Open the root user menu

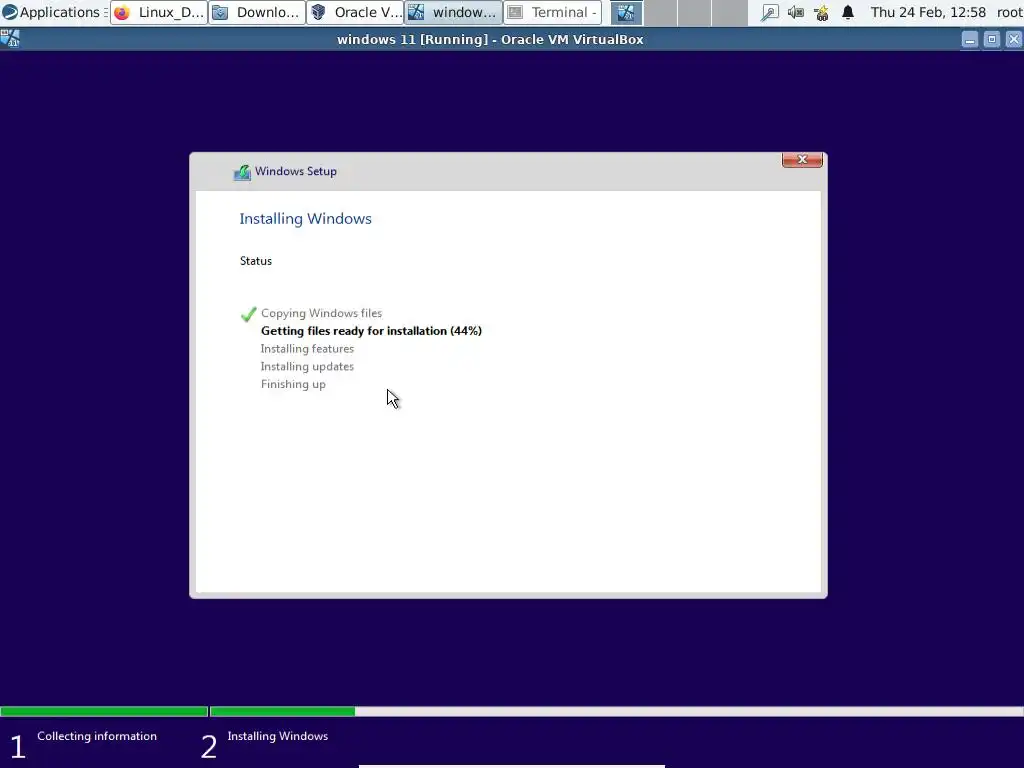[x=1010, y=12]
